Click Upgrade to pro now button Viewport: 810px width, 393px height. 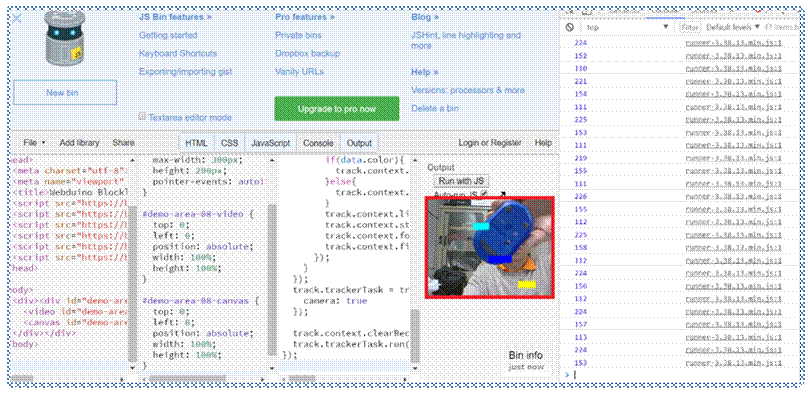337,108
